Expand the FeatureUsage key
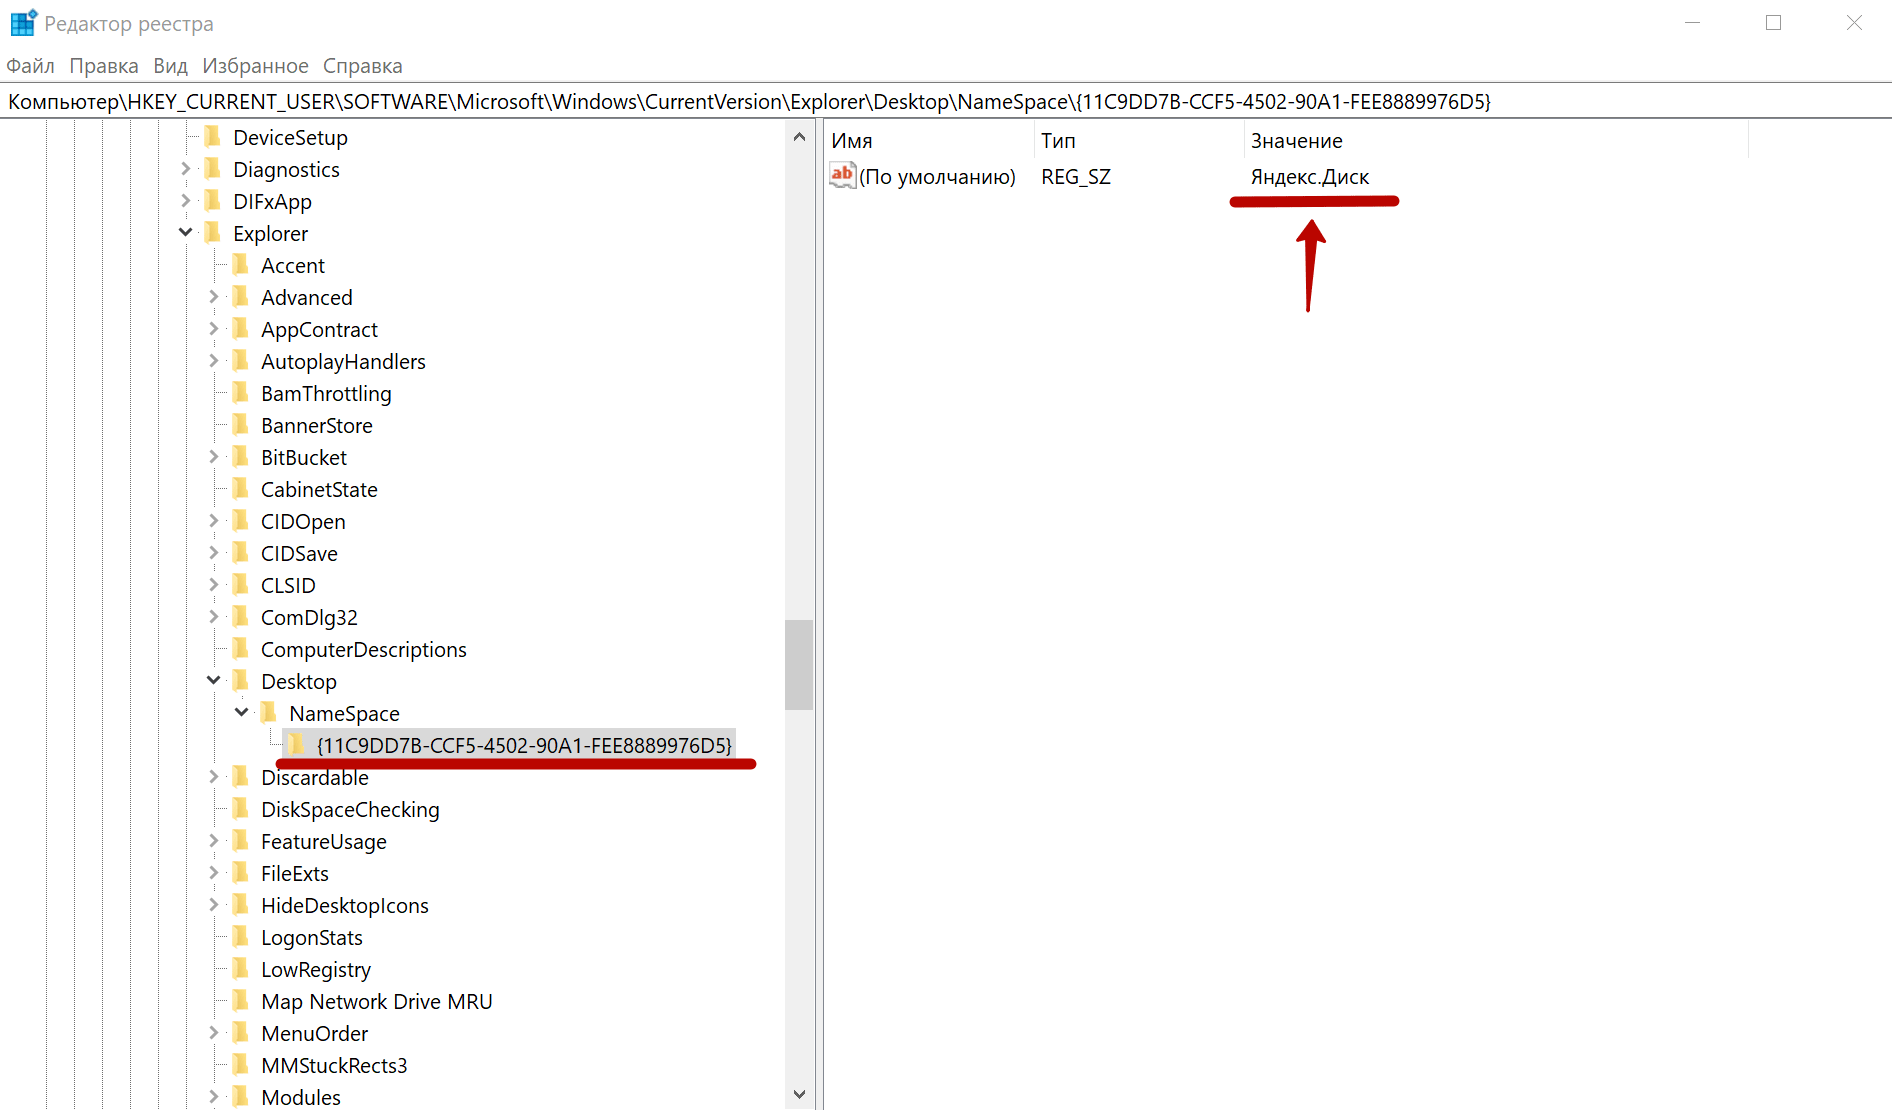The width and height of the screenshot is (1892, 1110). point(213,841)
